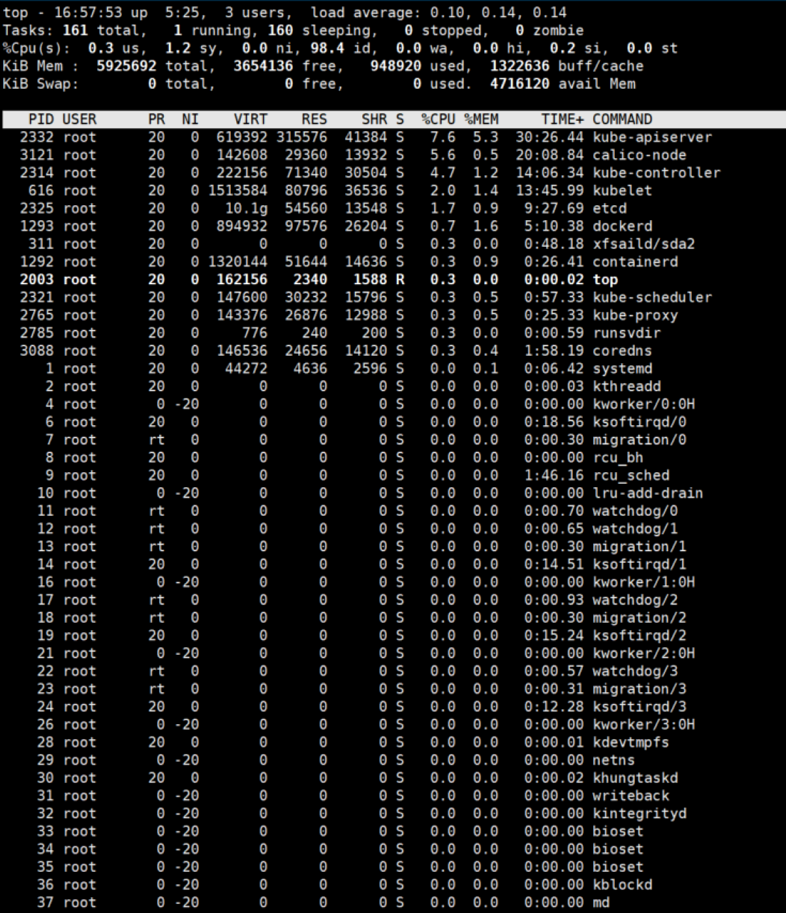Select the ksoftirqd/0 command text

(639, 422)
